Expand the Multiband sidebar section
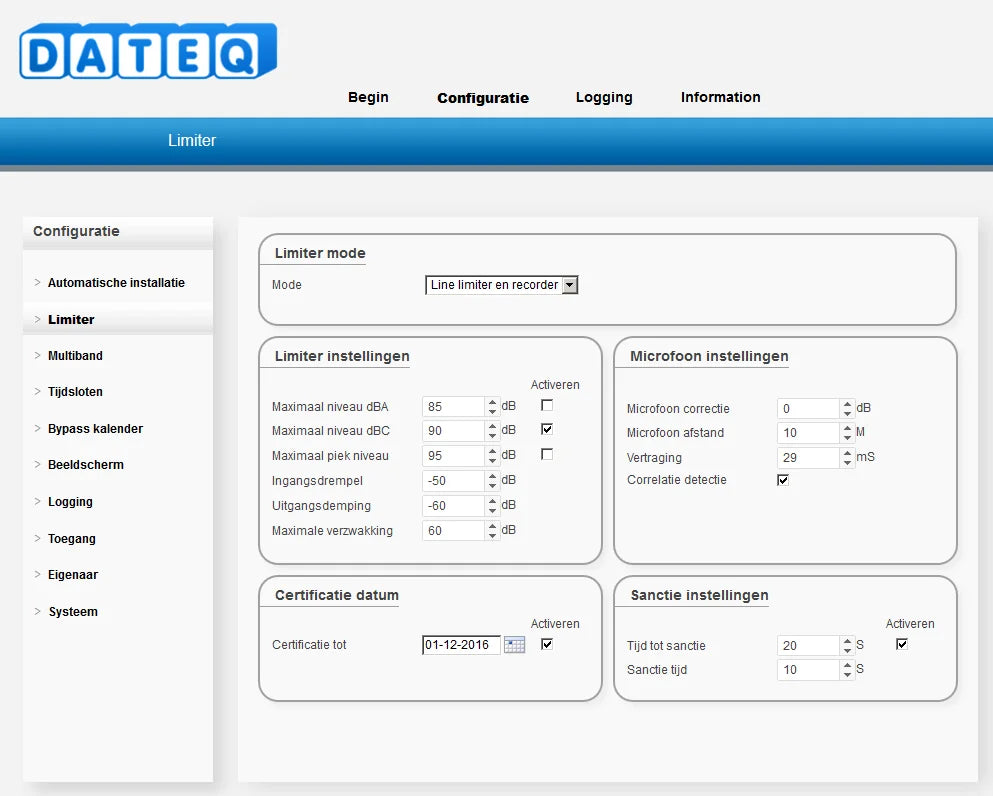This screenshot has width=993, height=796. [75, 356]
